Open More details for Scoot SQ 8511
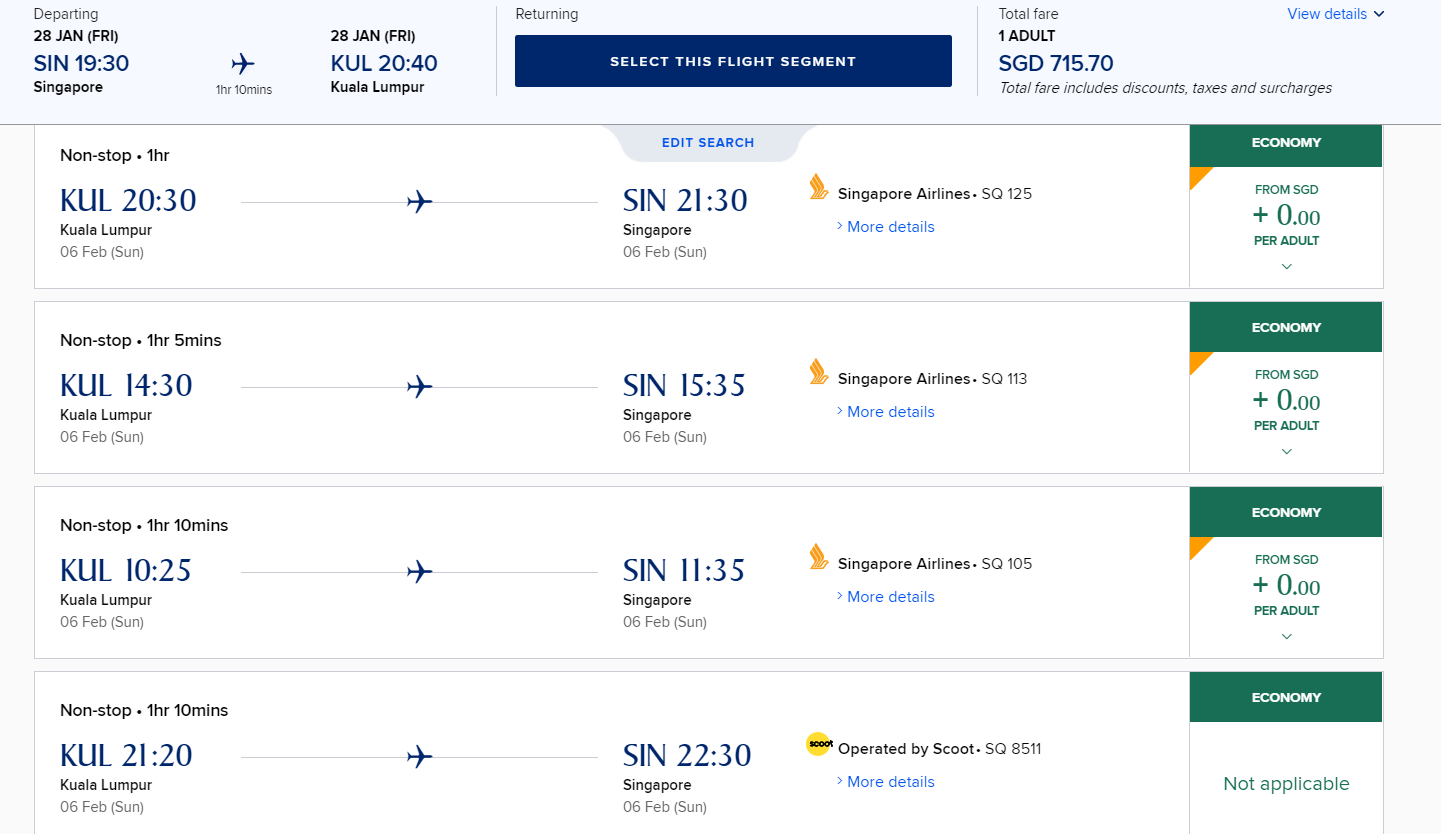Image resolution: width=1441 pixels, height=834 pixels. click(890, 782)
